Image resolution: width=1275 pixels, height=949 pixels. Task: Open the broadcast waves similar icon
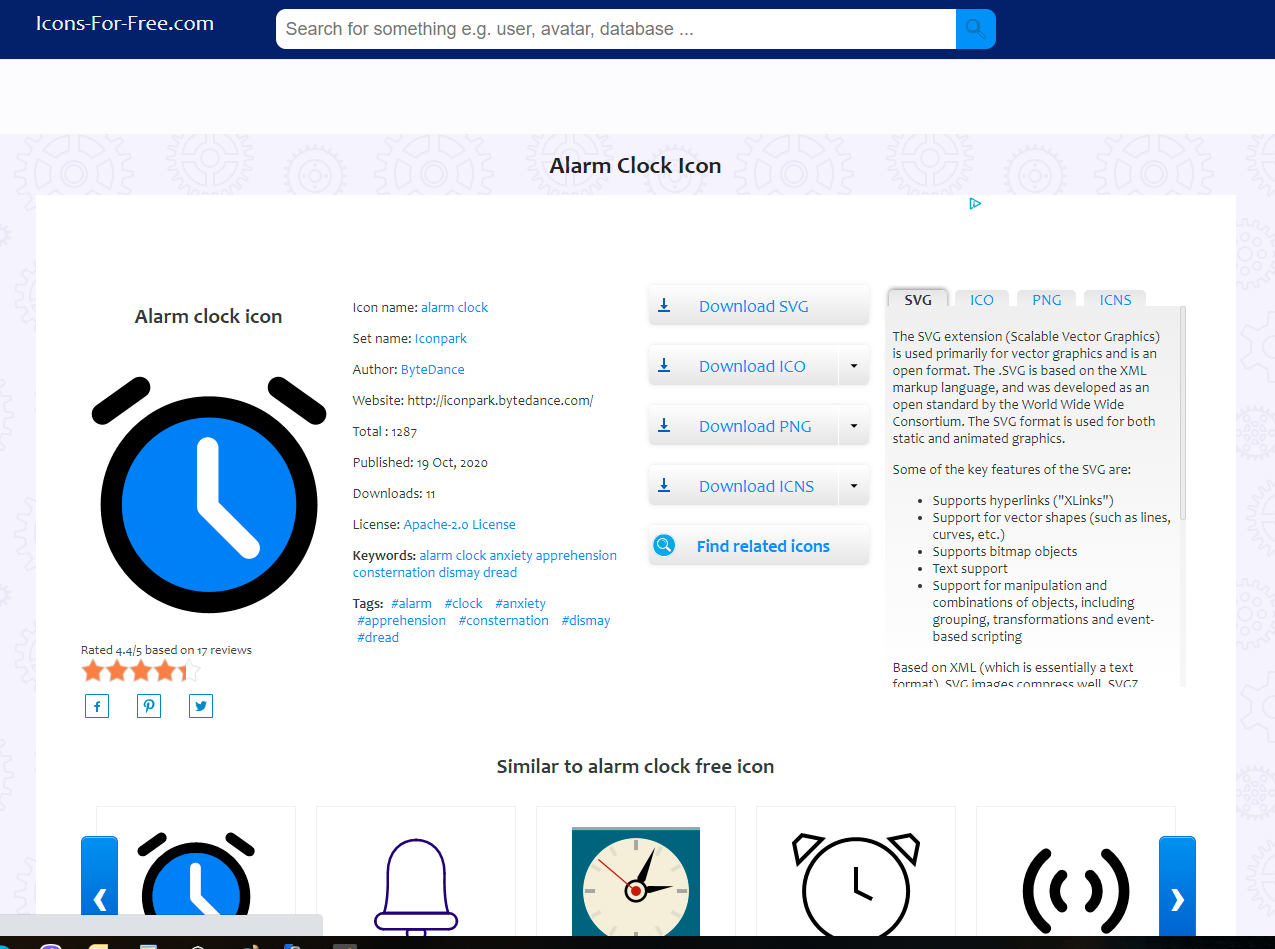[1076, 872]
